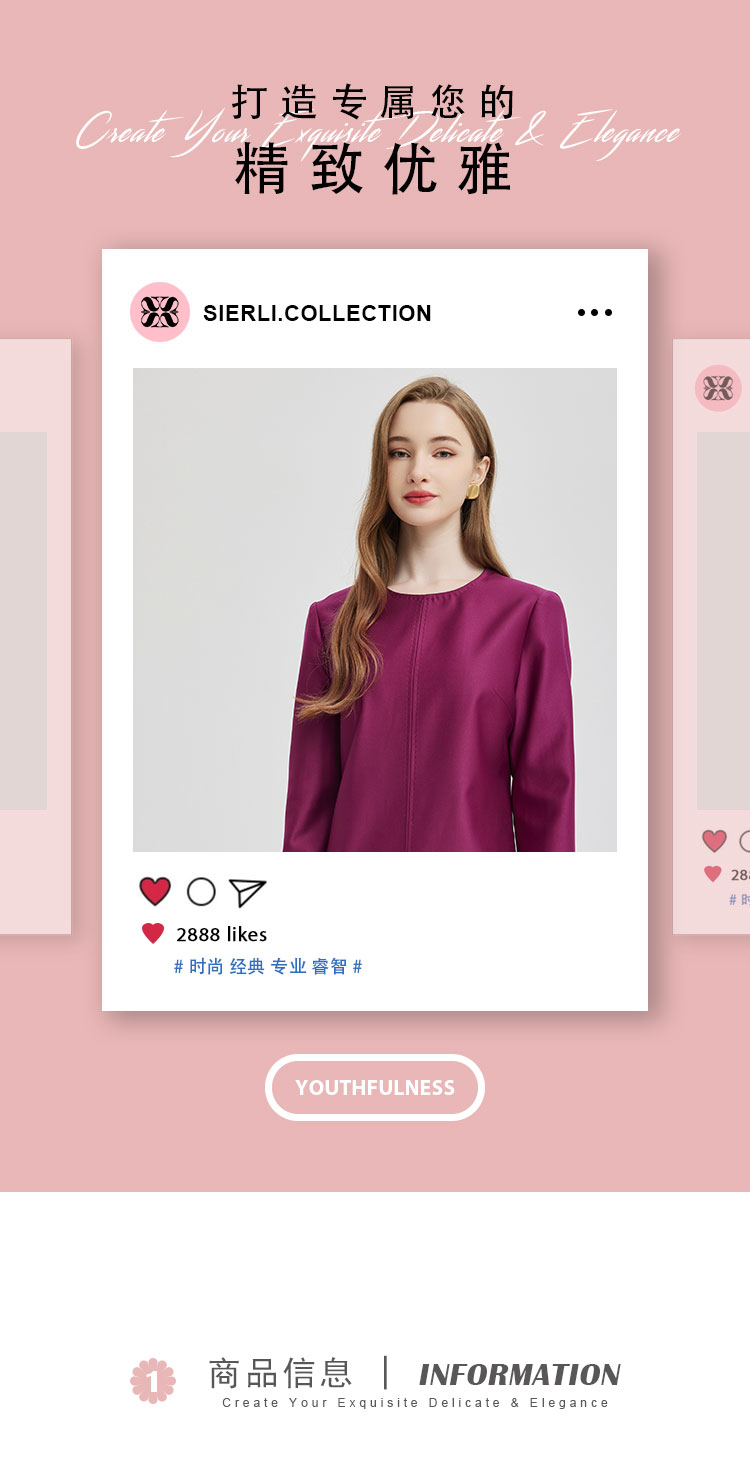Image resolution: width=750 pixels, height=1461 pixels.
Task: Click the pink SIERLI profile avatar
Action: [160, 312]
